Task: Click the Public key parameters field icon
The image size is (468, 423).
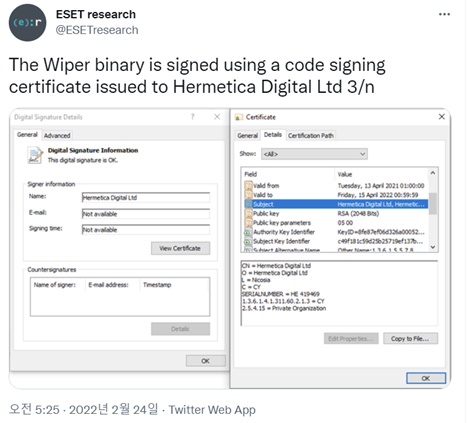Action: pyautogui.click(x=248, y=223)
